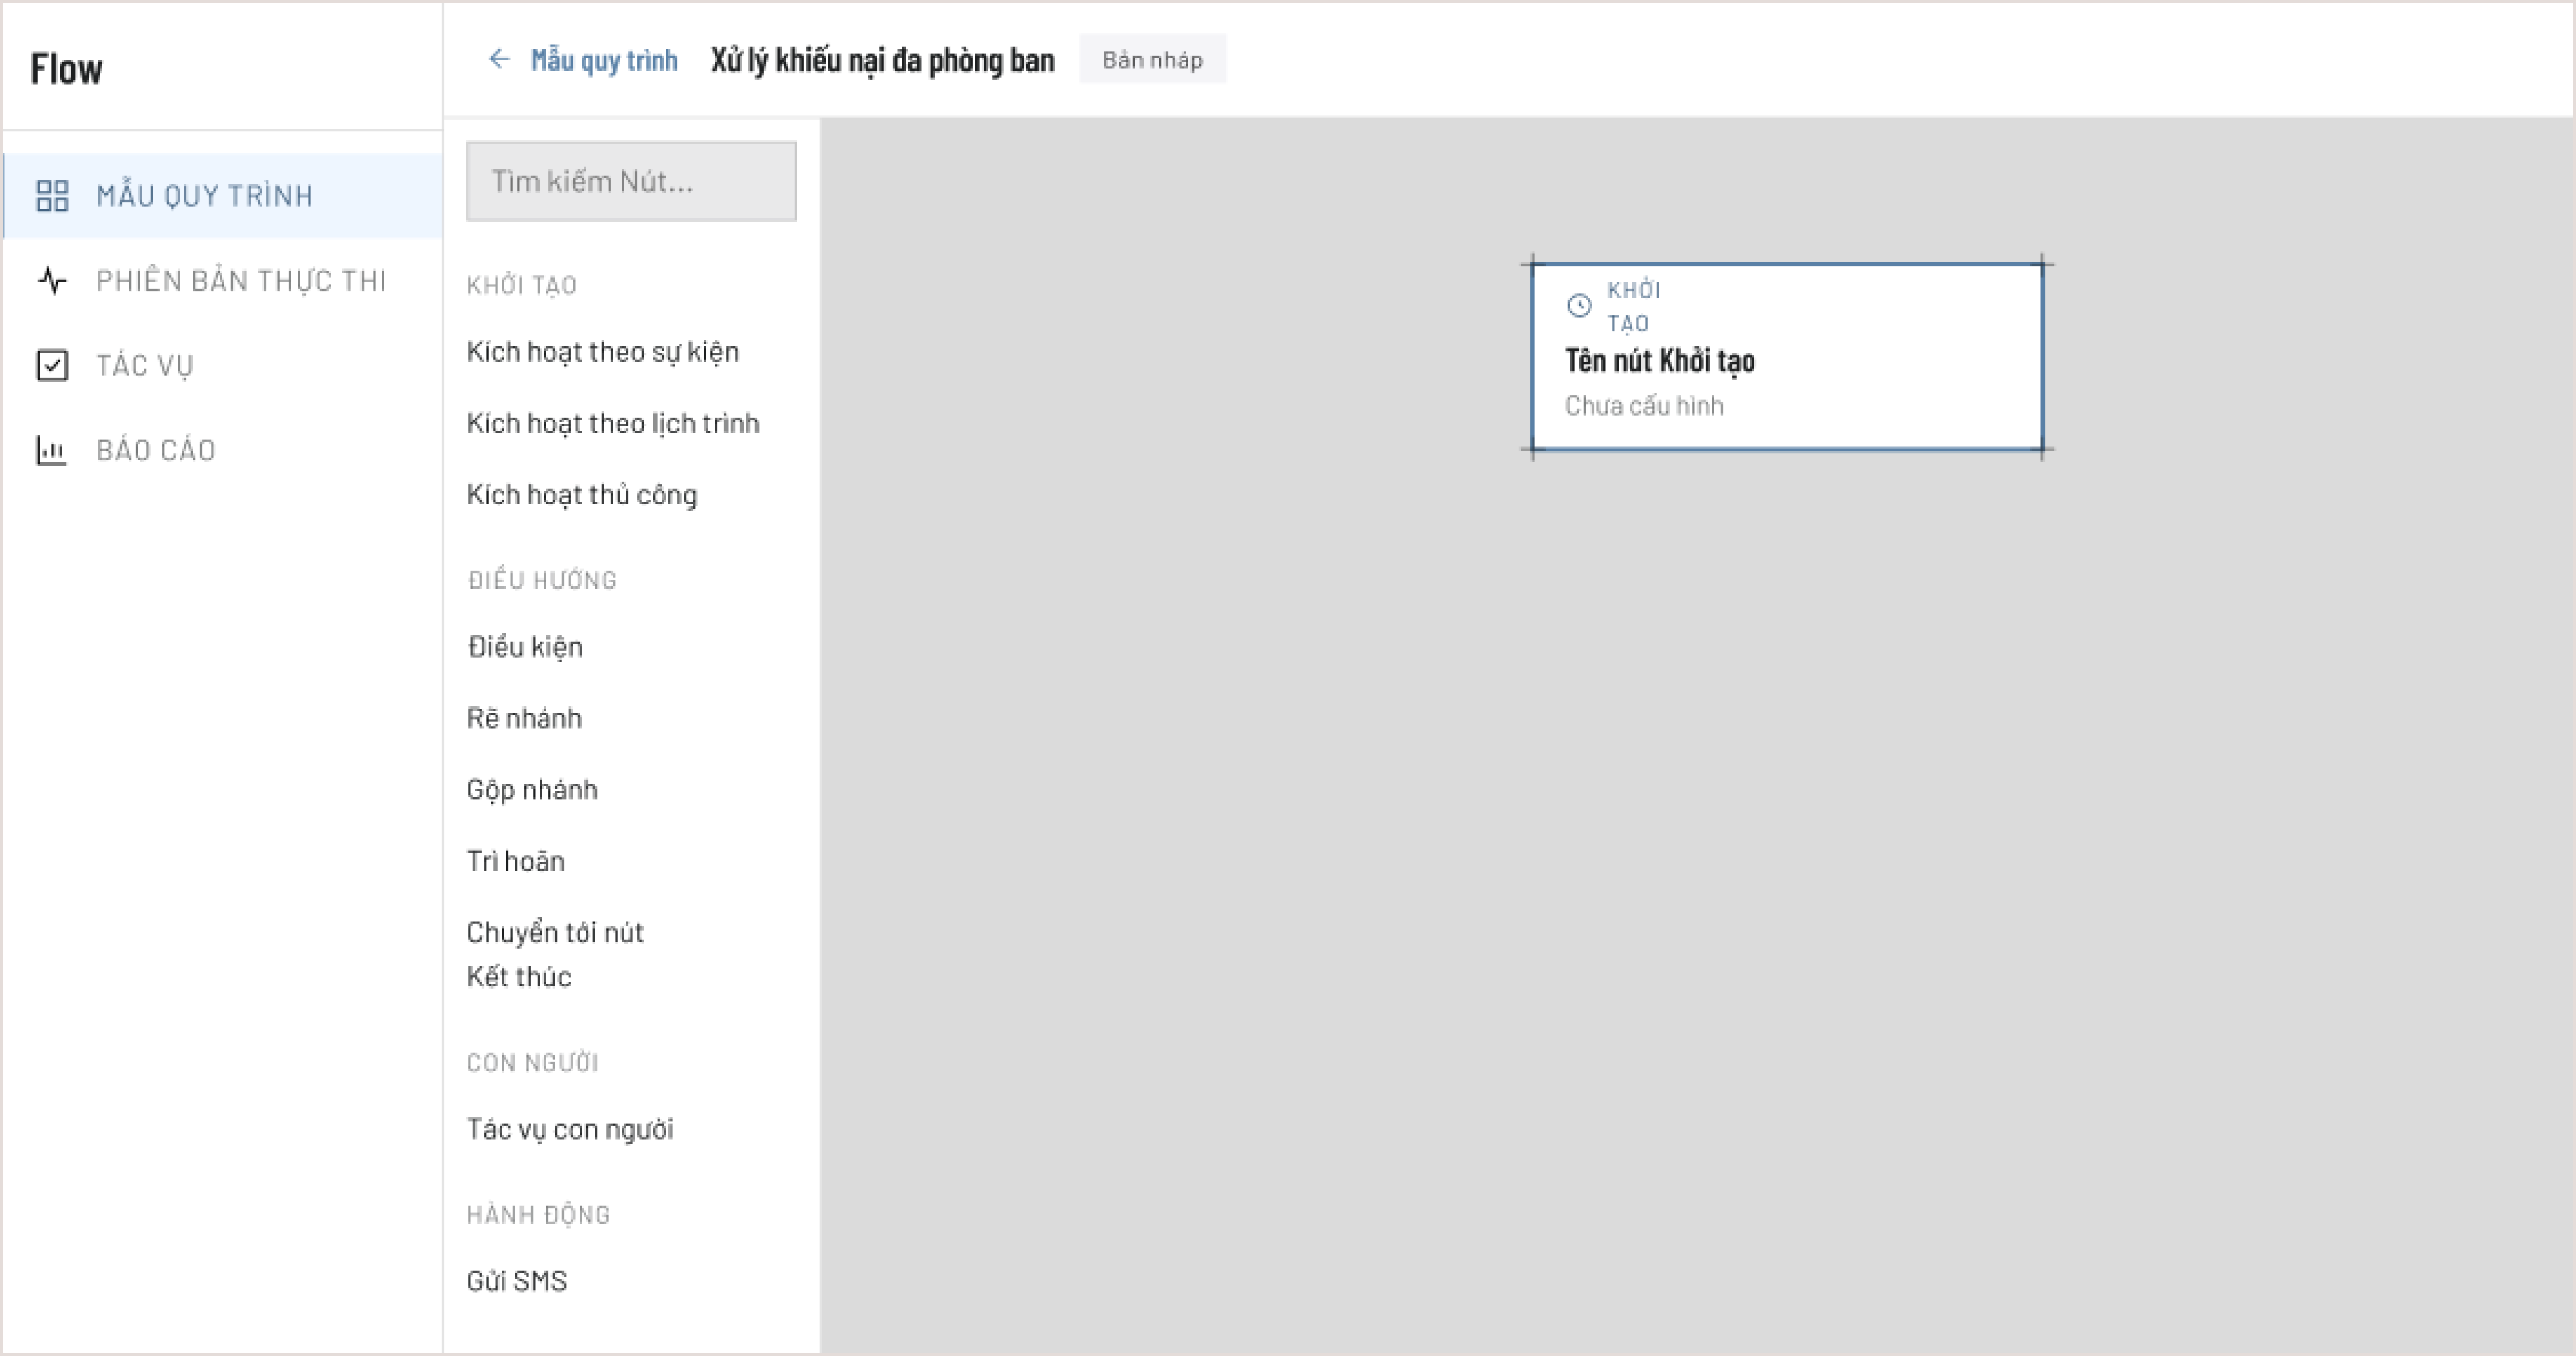Select the Tên nút Khởi tạo canvas node
Viewport: 2576px width, 1356px height.
tap(1787, 357)
